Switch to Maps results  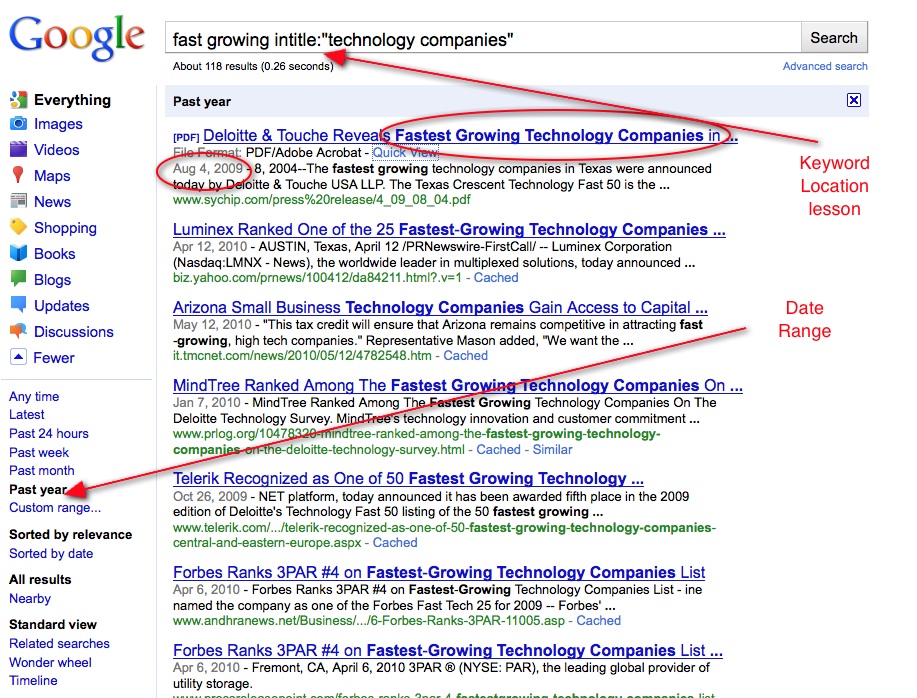52,176
